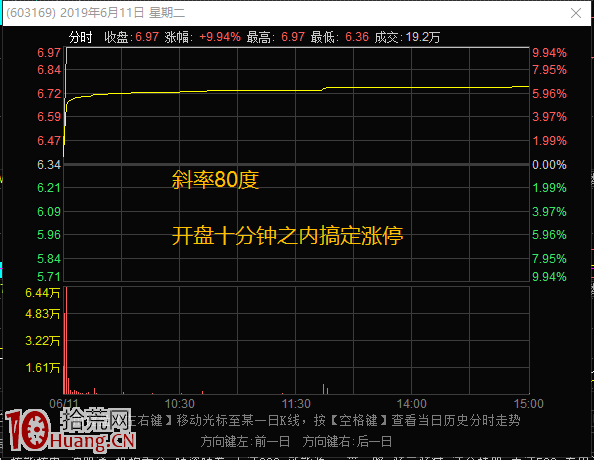Click the window title date 2019年6月11日 星期二

click(x=122, y=13)
